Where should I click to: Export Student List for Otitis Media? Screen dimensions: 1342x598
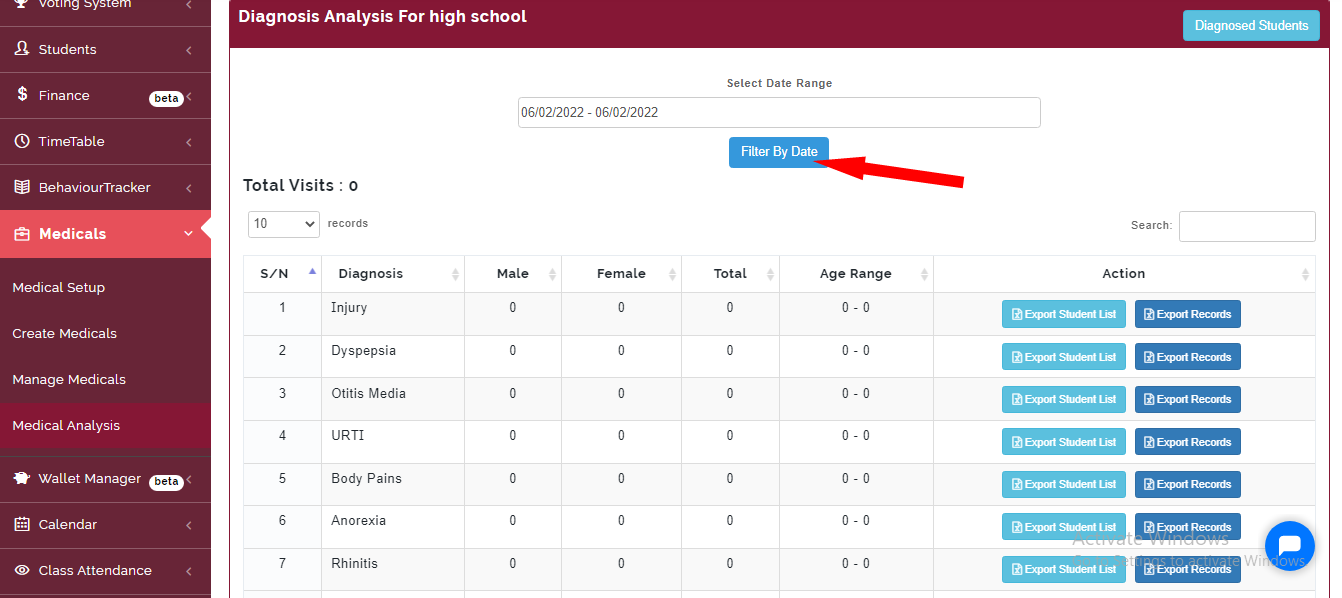1064,399
